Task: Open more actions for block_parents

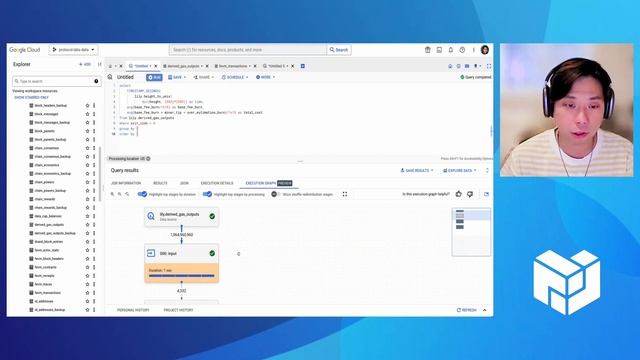Action: (x=94, y=131)
